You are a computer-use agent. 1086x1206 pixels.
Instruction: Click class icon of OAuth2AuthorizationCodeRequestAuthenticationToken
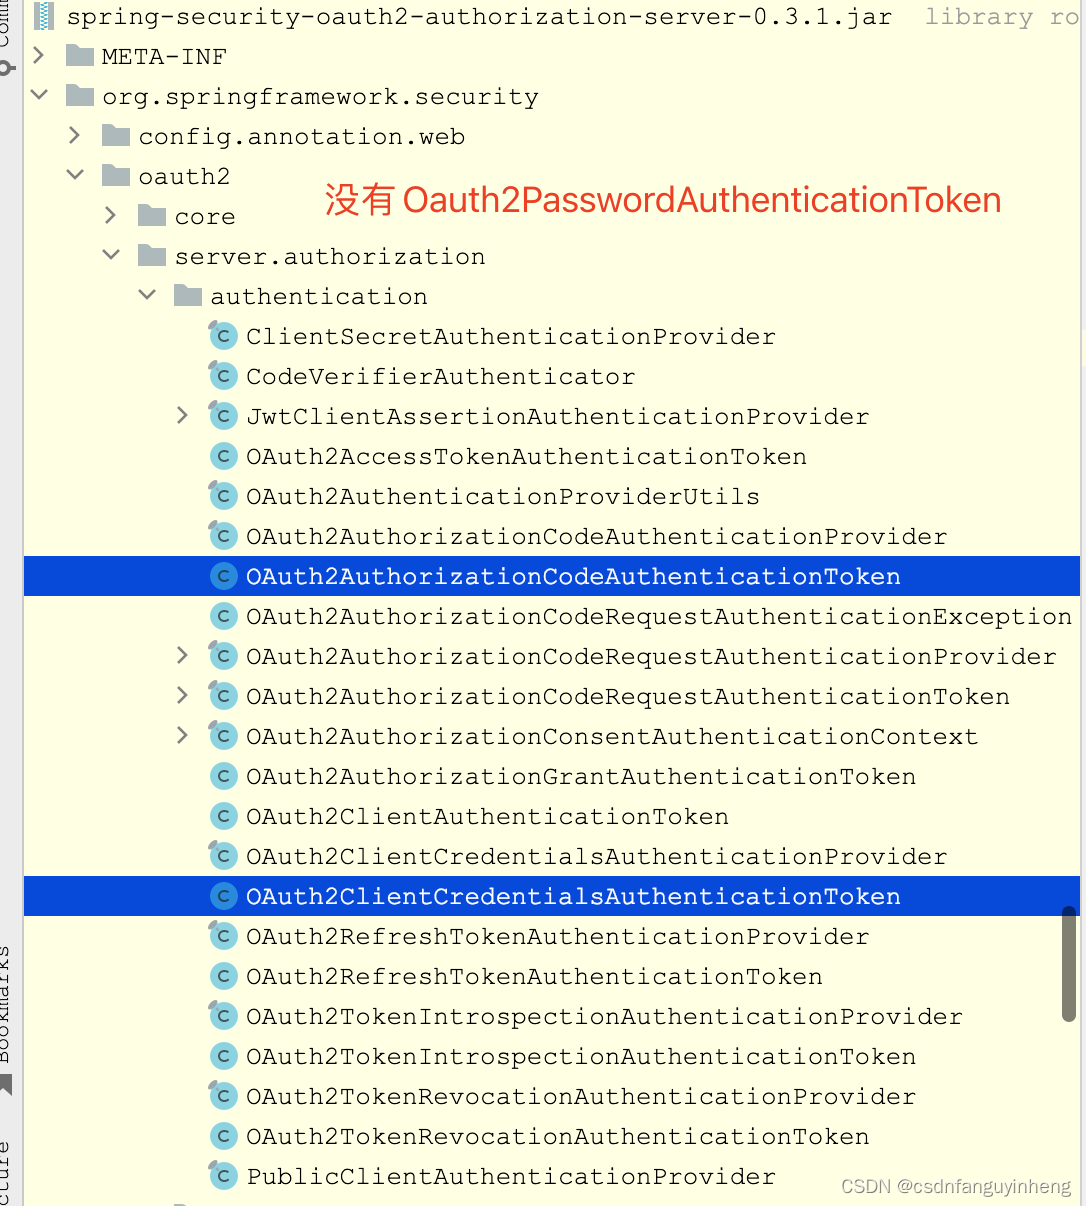223,696
